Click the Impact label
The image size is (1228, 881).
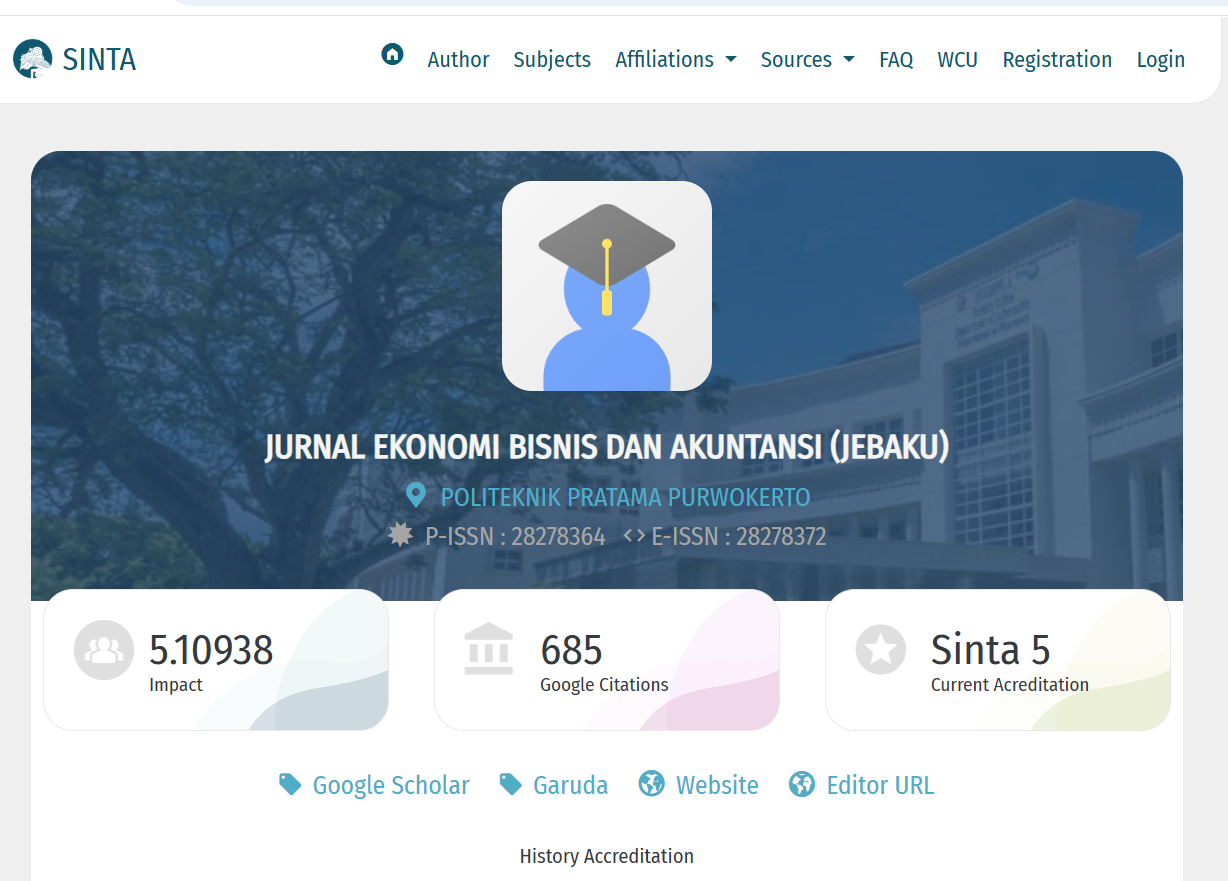click(176, 685)
